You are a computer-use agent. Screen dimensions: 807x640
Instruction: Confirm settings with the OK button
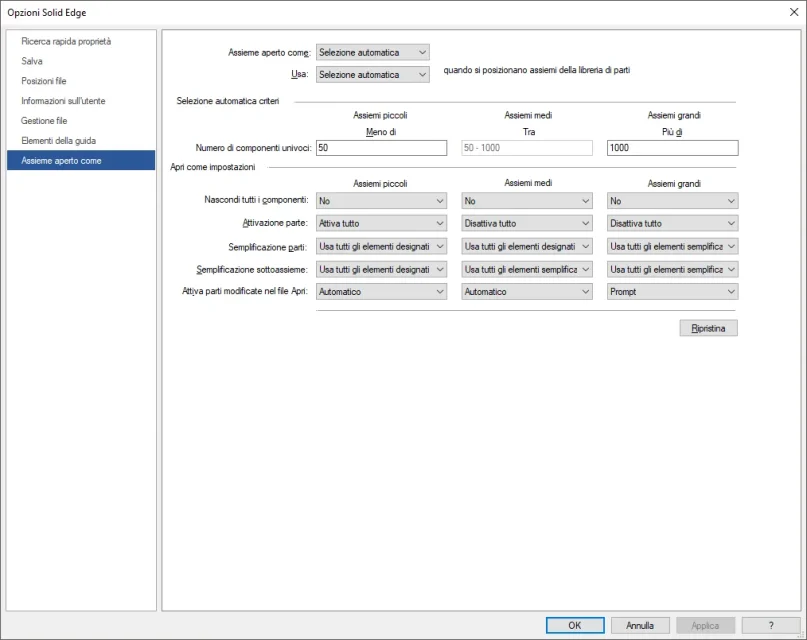[575, 623]
